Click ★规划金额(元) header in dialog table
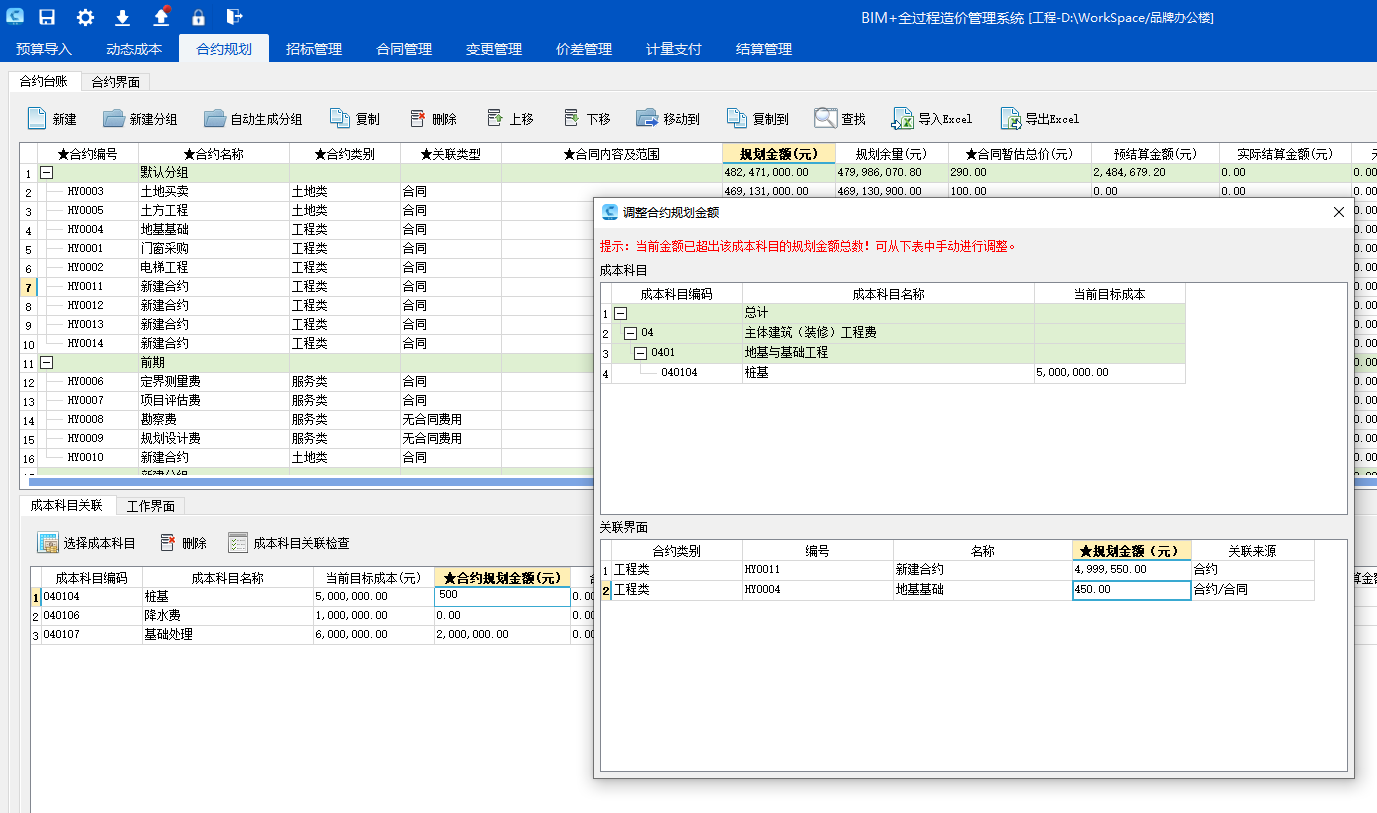Image resolution: width=1377 pixels, height=813 pixels. [x=1131, y=551]
